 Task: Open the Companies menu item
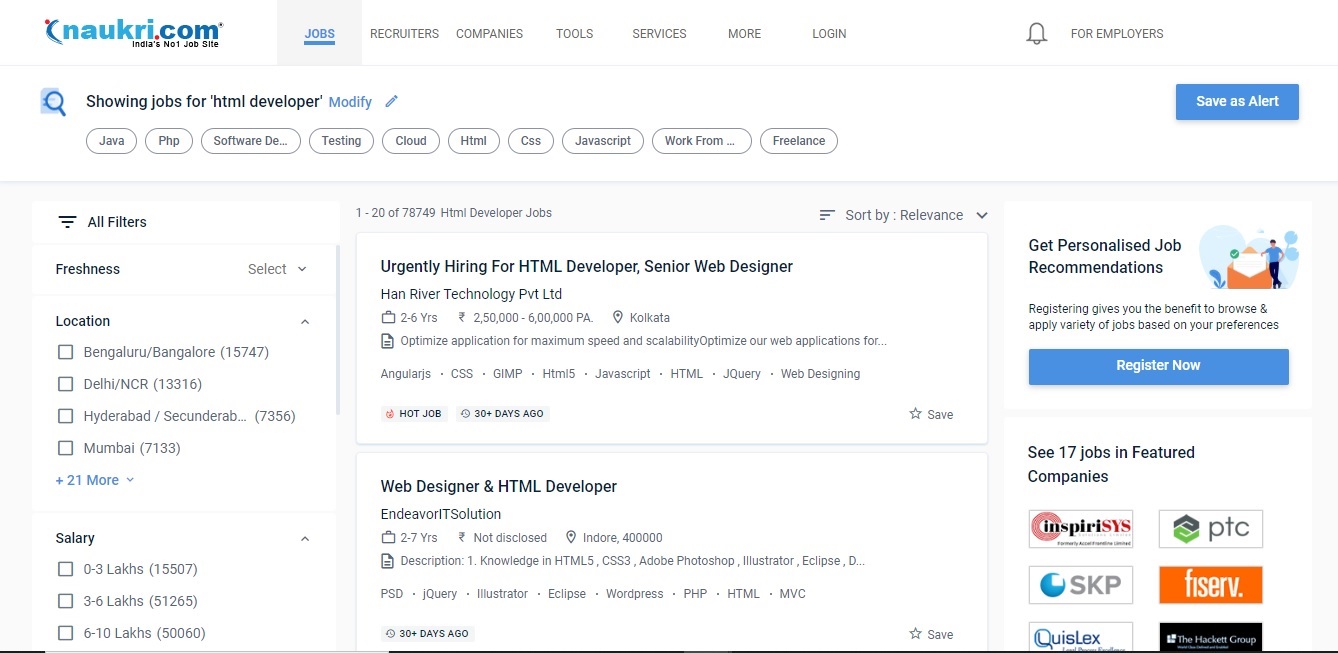click(x=489, y=34)
